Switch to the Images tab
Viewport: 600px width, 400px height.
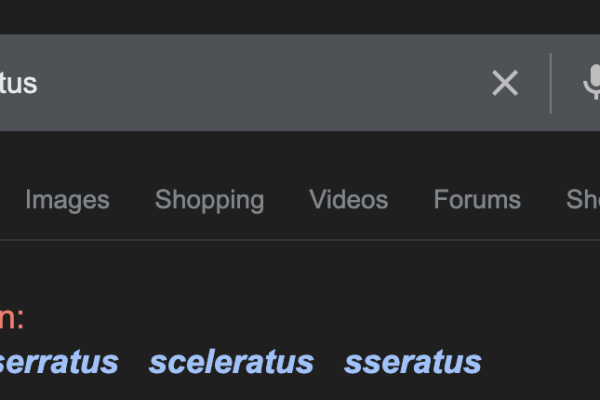click(67, 200)
